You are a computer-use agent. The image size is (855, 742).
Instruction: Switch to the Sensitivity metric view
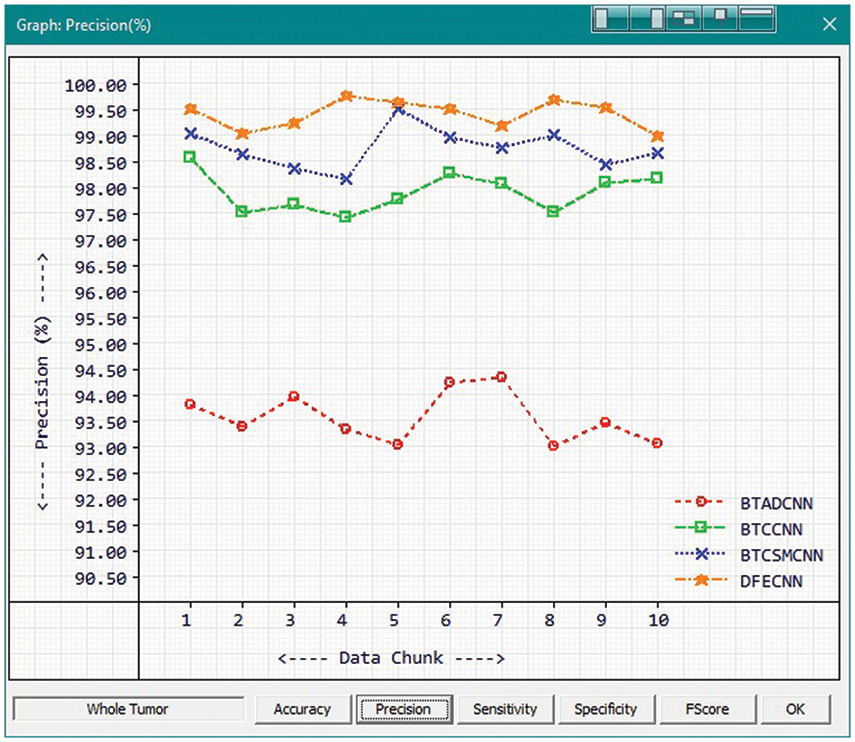pyautogui.click(x=505, y=709)
